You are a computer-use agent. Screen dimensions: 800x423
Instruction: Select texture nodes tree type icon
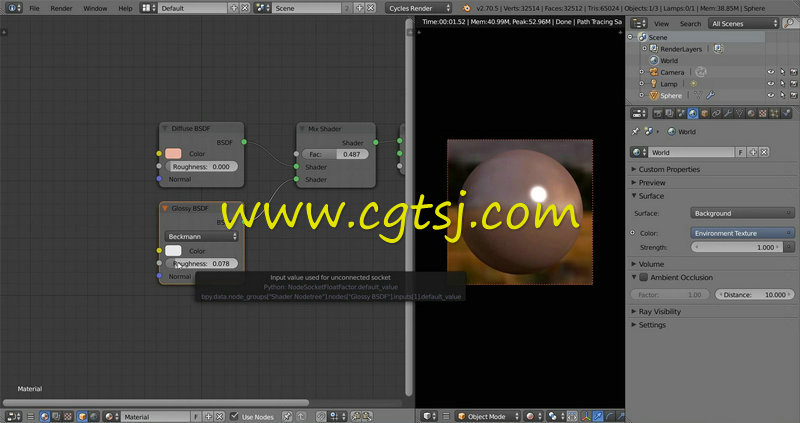coord(68,416)
